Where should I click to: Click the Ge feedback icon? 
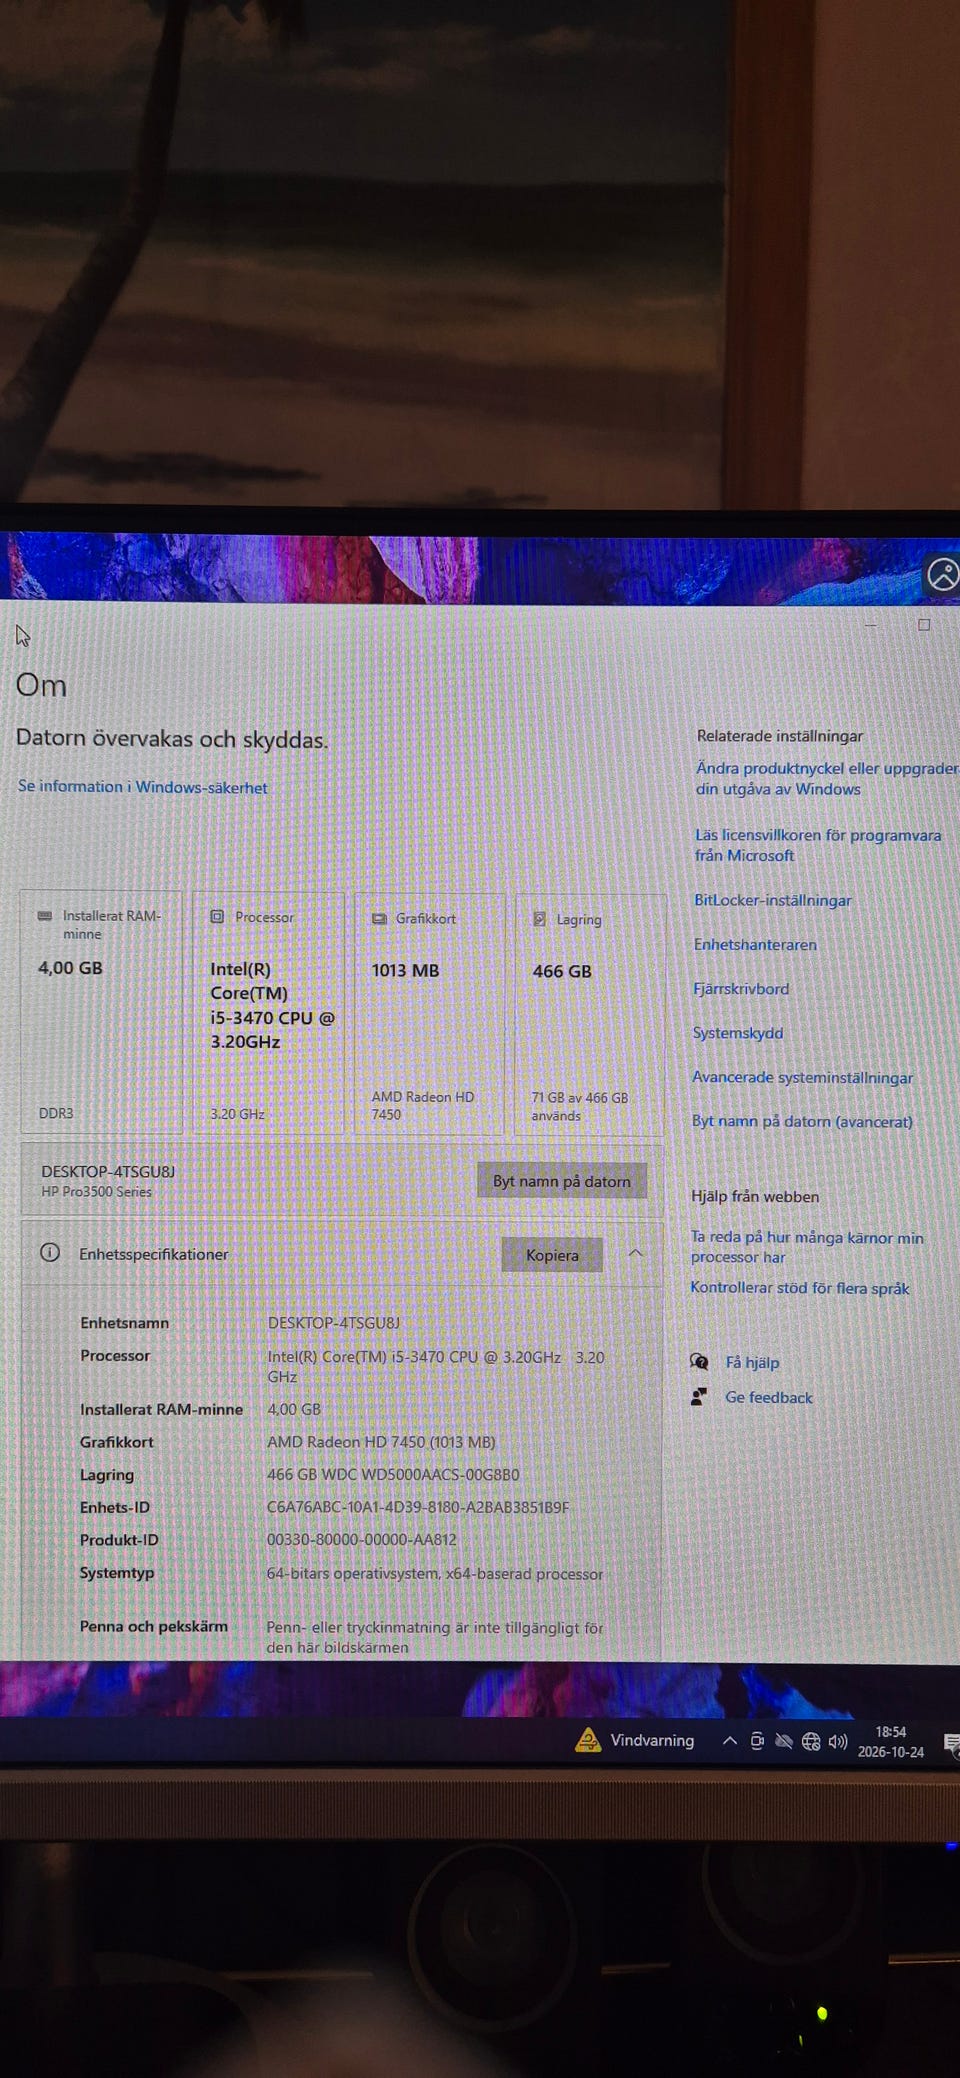click(x=699, y=1396)
